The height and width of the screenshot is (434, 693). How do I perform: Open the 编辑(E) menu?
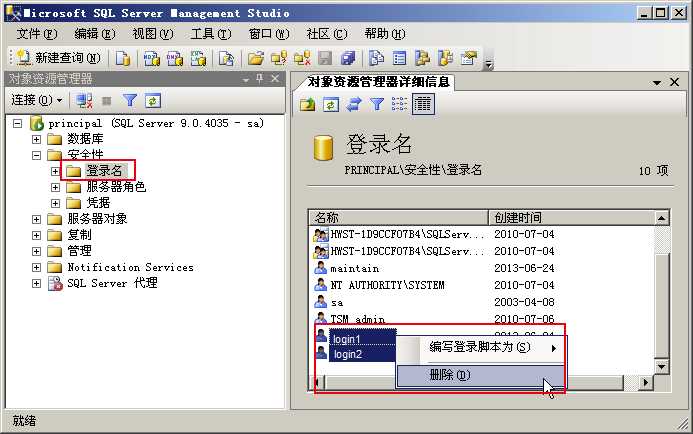95,34
